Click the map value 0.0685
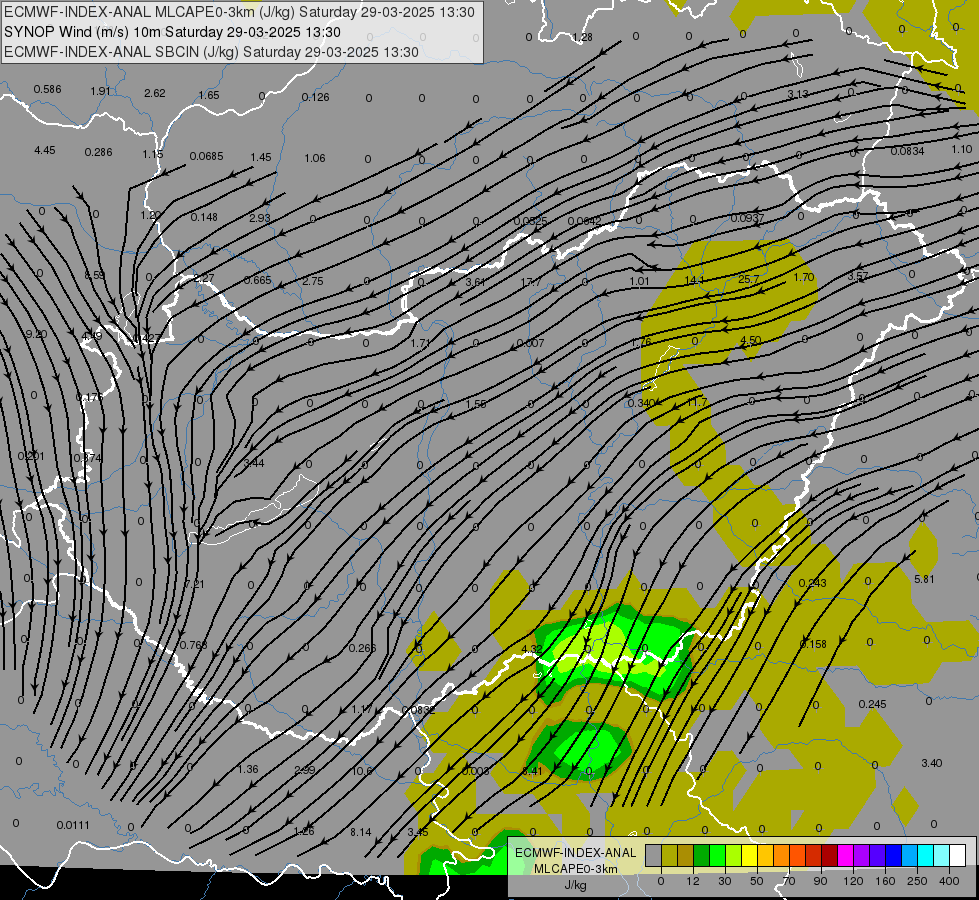 coord(206,156)
